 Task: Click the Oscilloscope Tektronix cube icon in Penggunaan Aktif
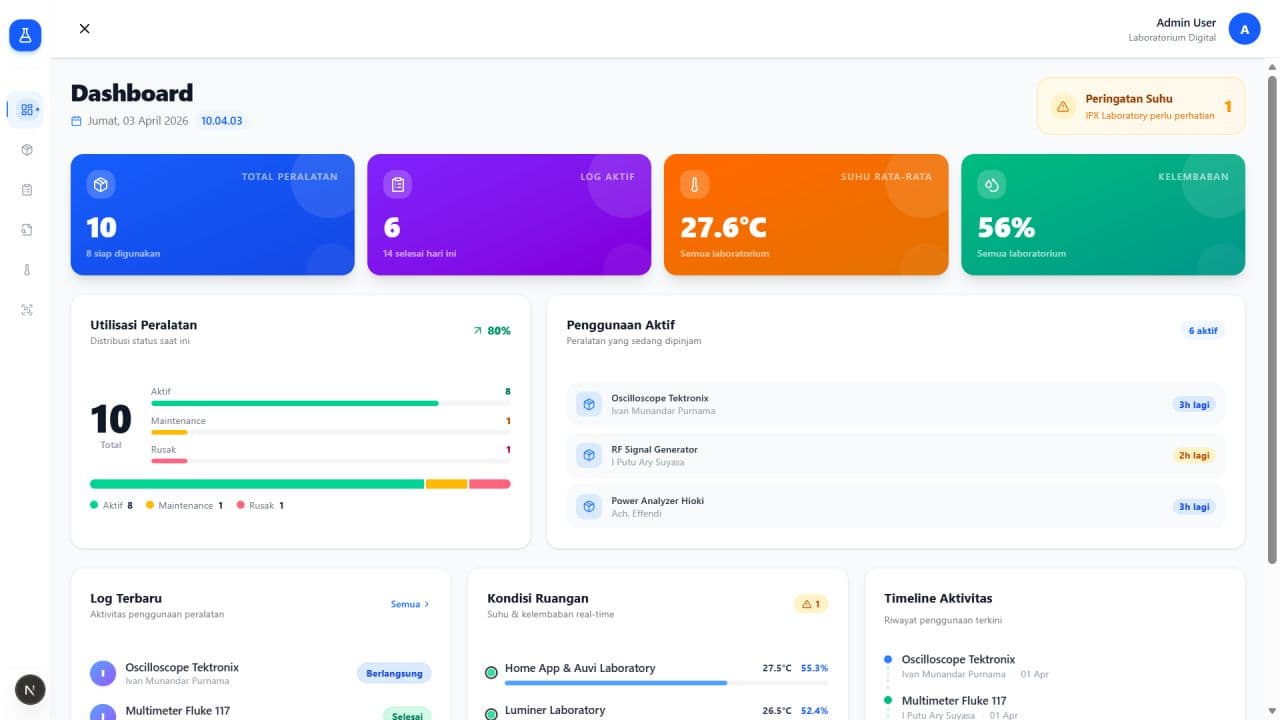(589, 404)
